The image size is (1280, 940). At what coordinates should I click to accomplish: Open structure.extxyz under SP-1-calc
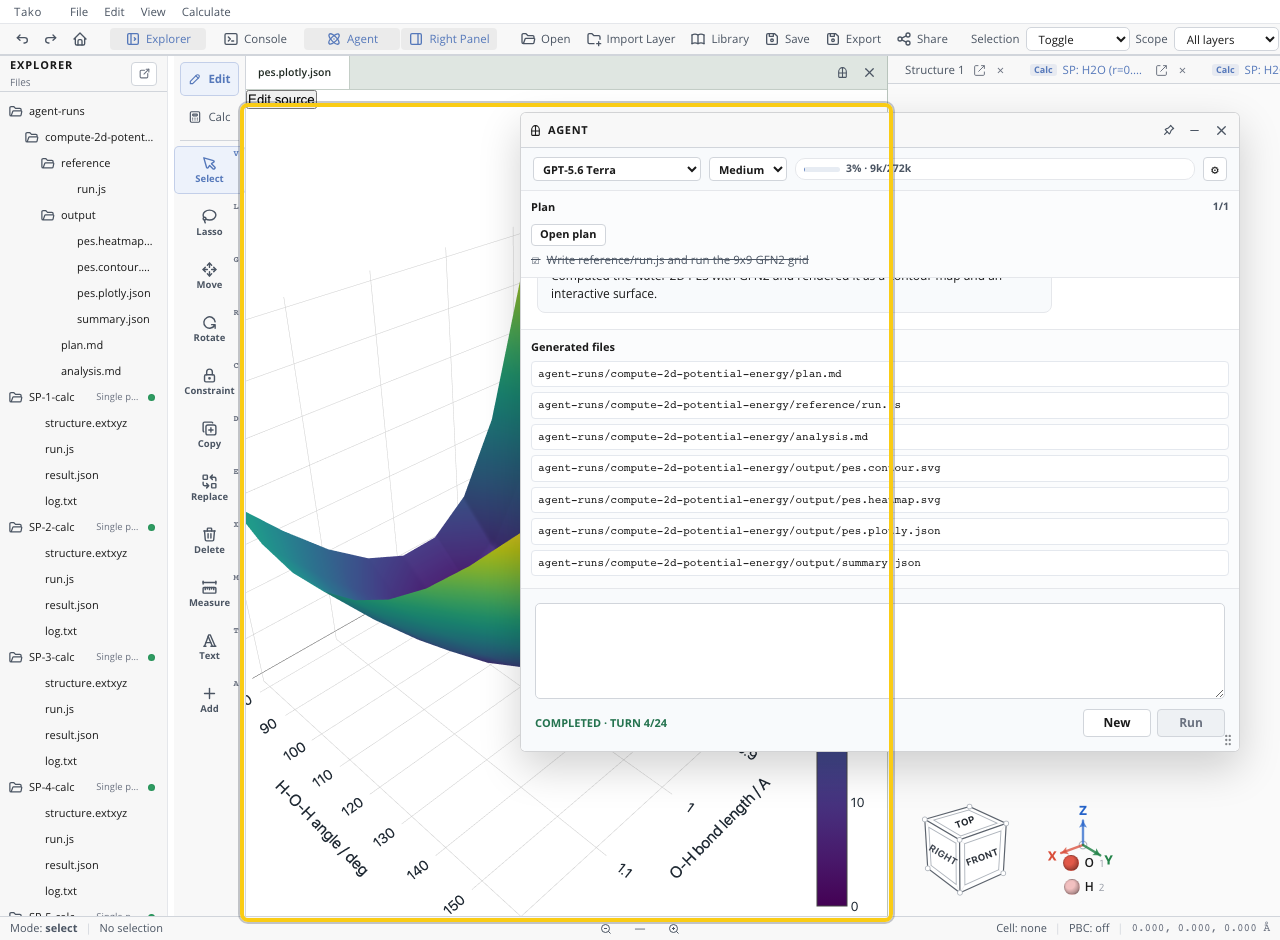click(x=86, y=423)
